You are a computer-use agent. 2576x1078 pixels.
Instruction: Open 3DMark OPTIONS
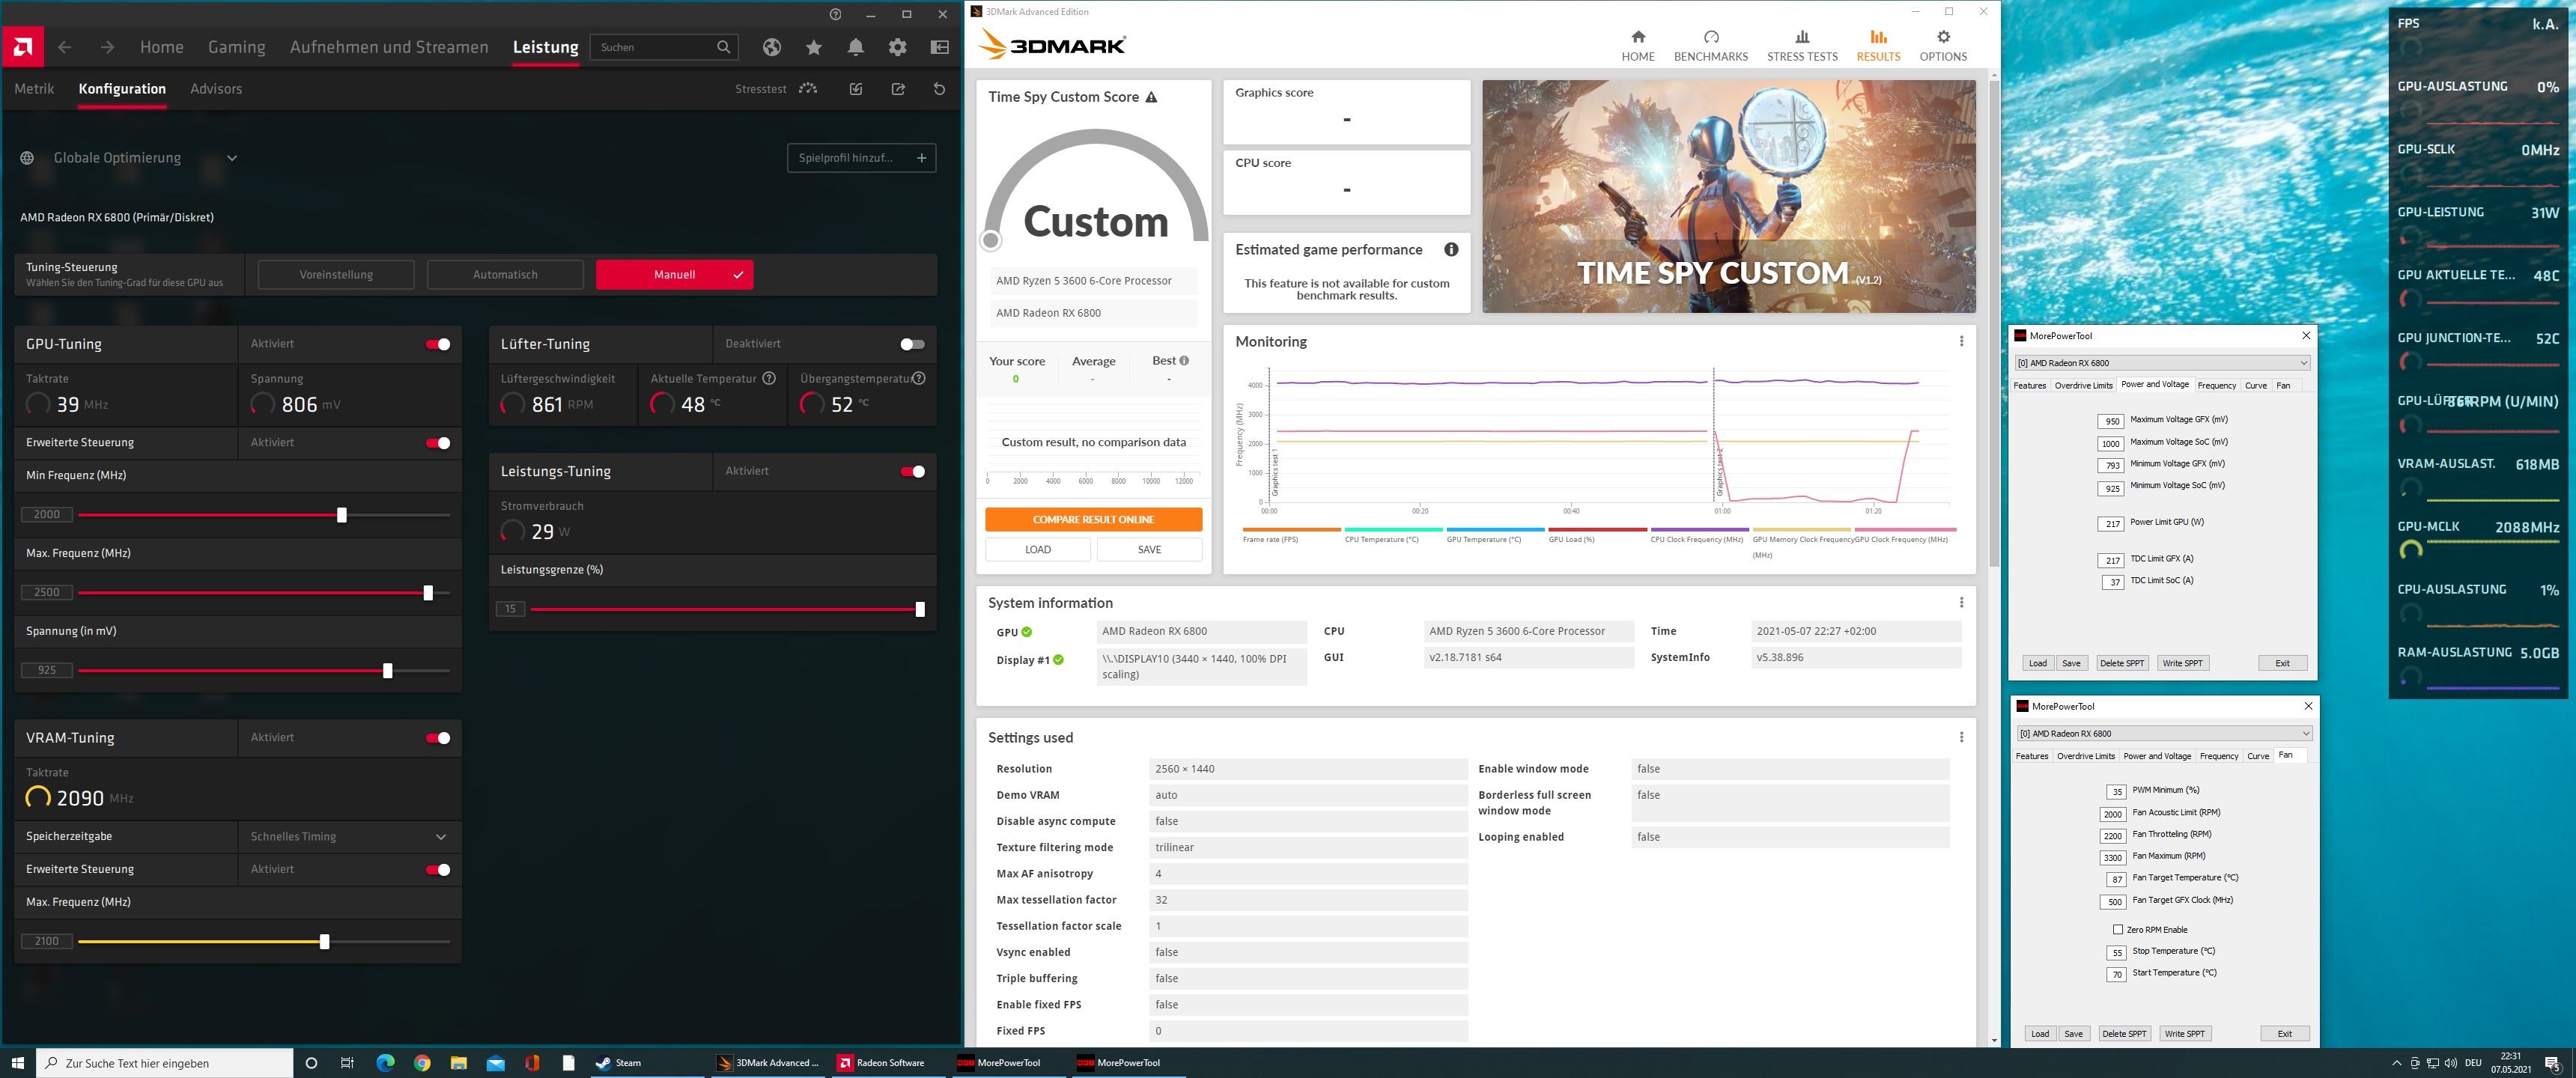(1943, 46)
